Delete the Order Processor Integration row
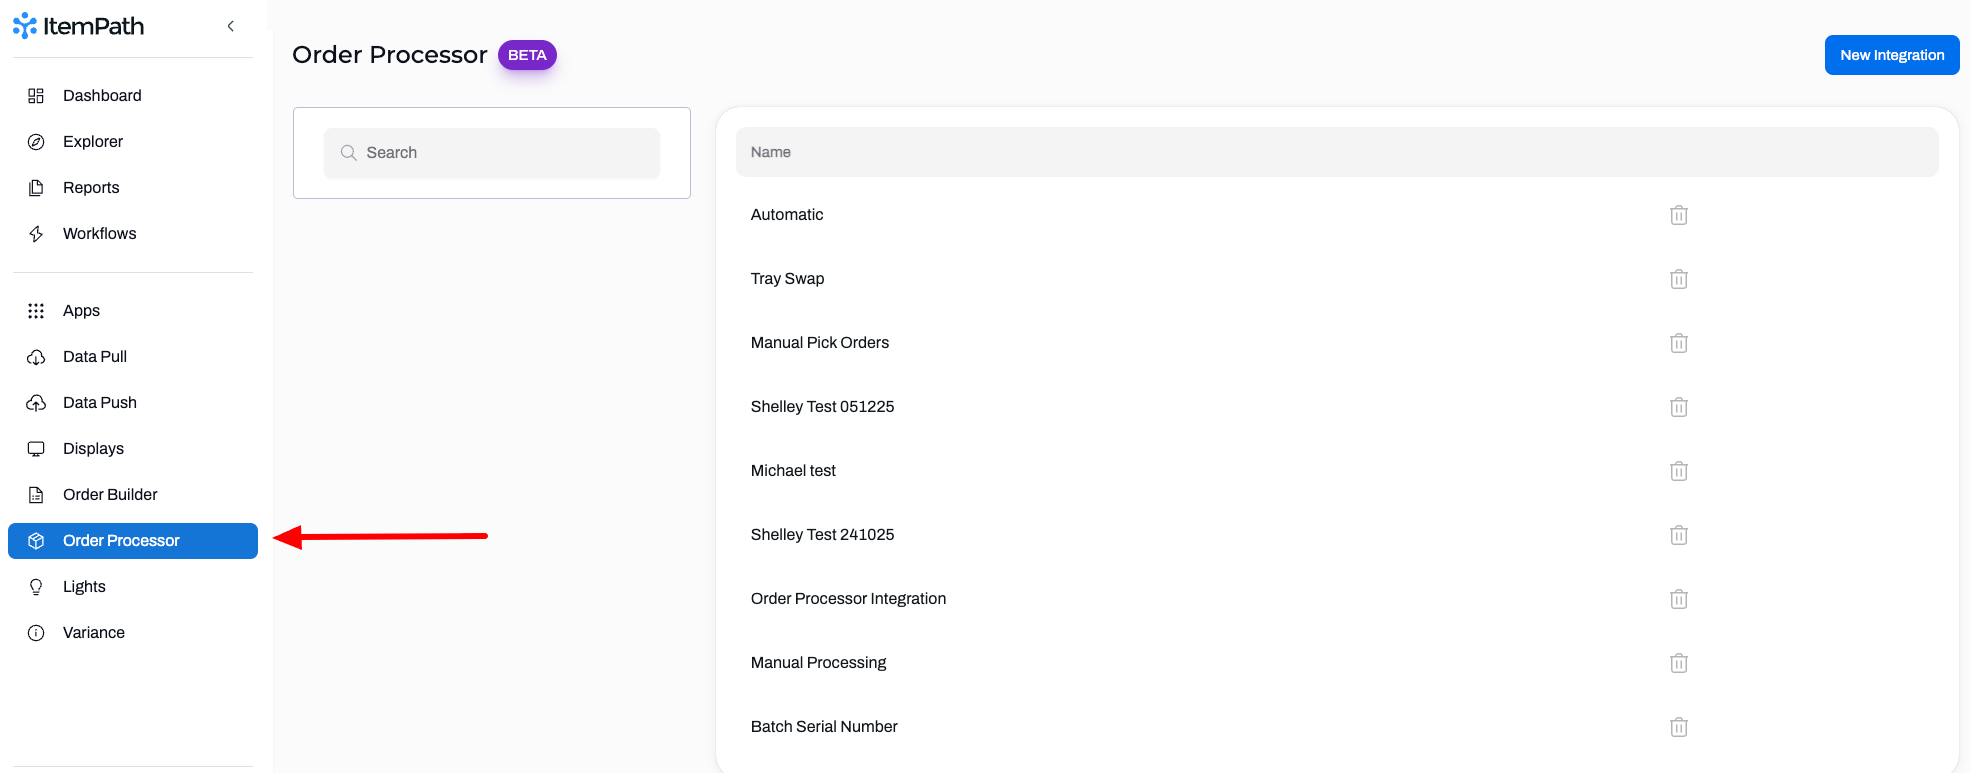This screenshot has height=773, width=1971. tap(1679, 599)
